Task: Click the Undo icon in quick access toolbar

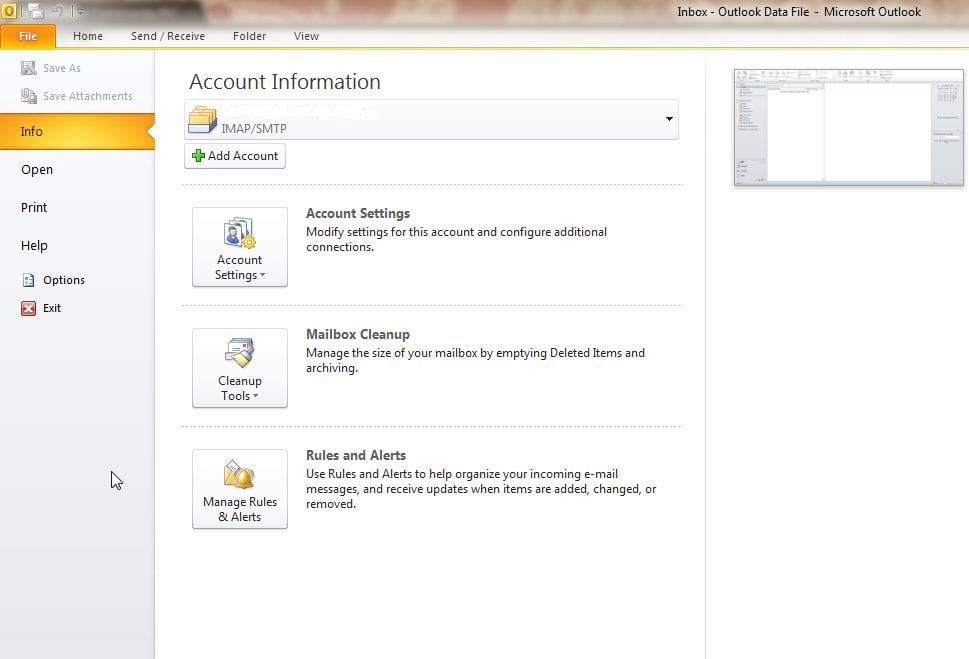Action: pos(60,11)
